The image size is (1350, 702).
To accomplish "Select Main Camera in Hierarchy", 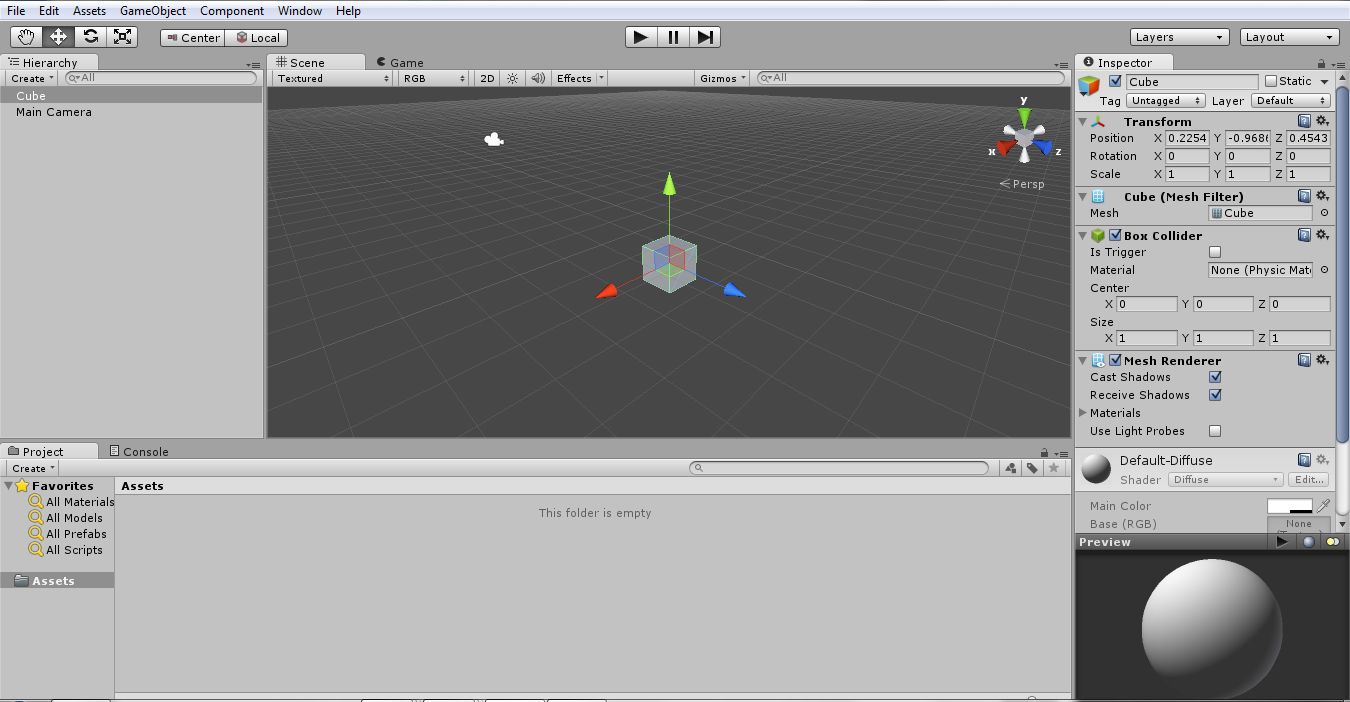I will [54, 112].
